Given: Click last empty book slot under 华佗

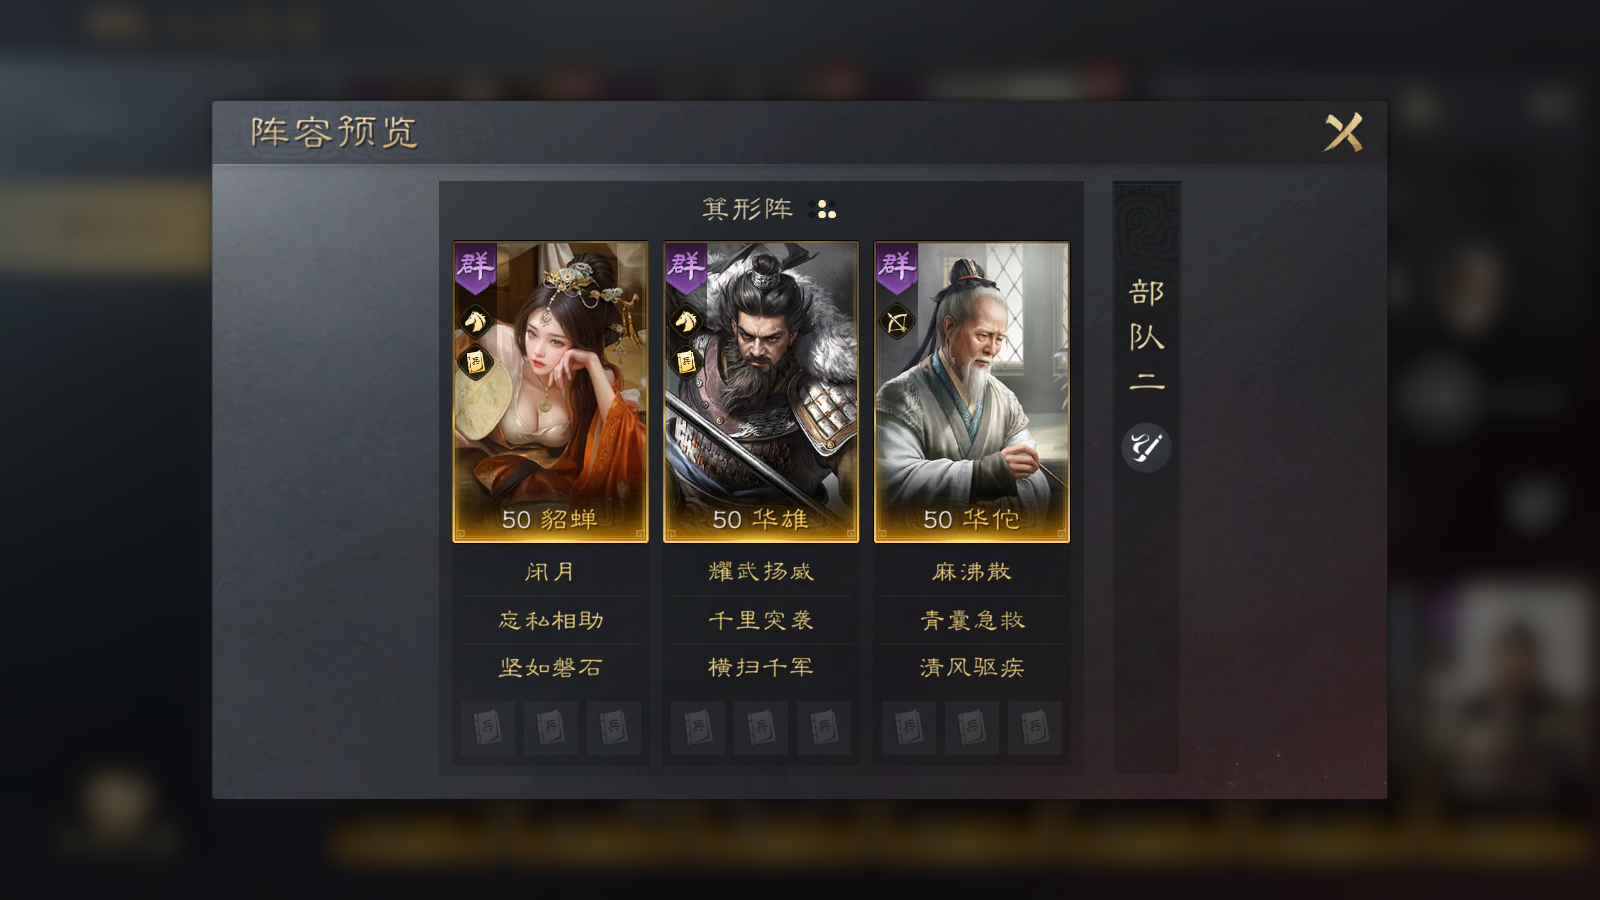Looking at the screenshot, I should (x=1035, y=728).
